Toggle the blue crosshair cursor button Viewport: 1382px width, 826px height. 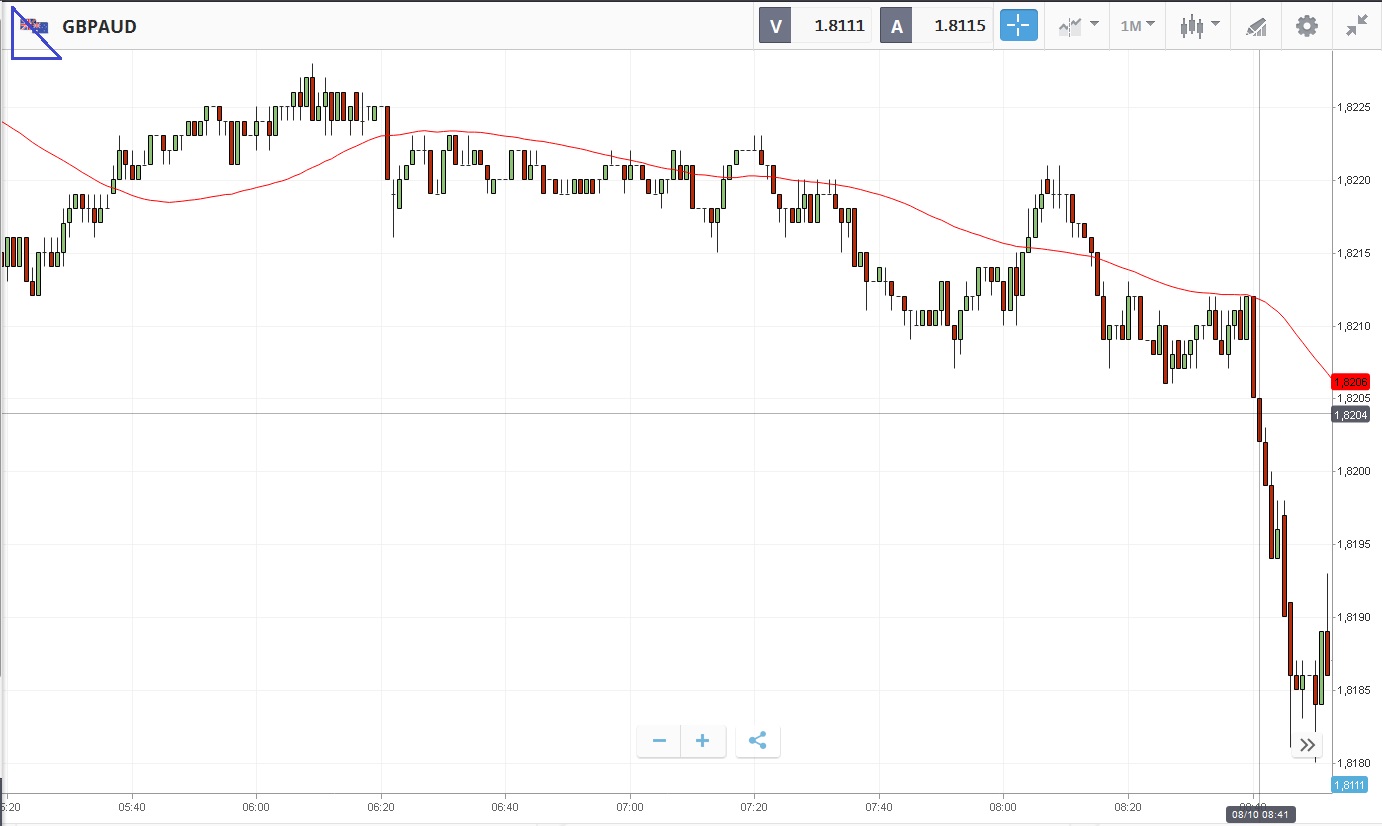tap(1019, 26)
